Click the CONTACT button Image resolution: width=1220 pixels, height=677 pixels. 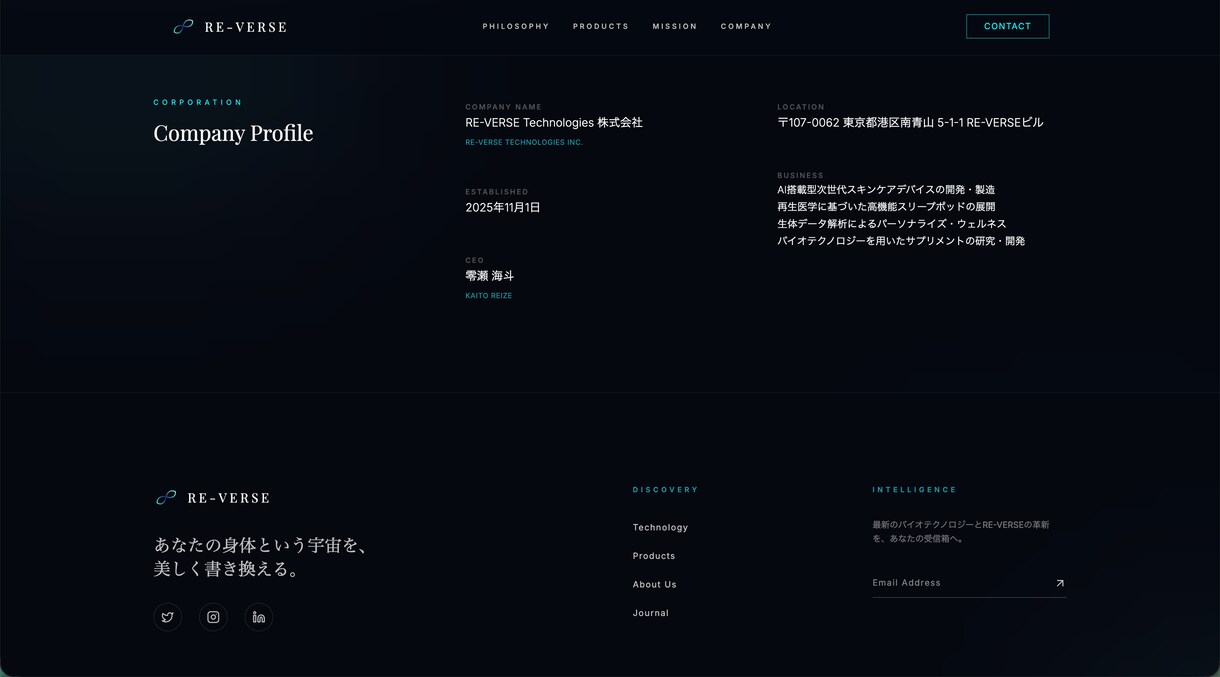[x=1007, y=27]
